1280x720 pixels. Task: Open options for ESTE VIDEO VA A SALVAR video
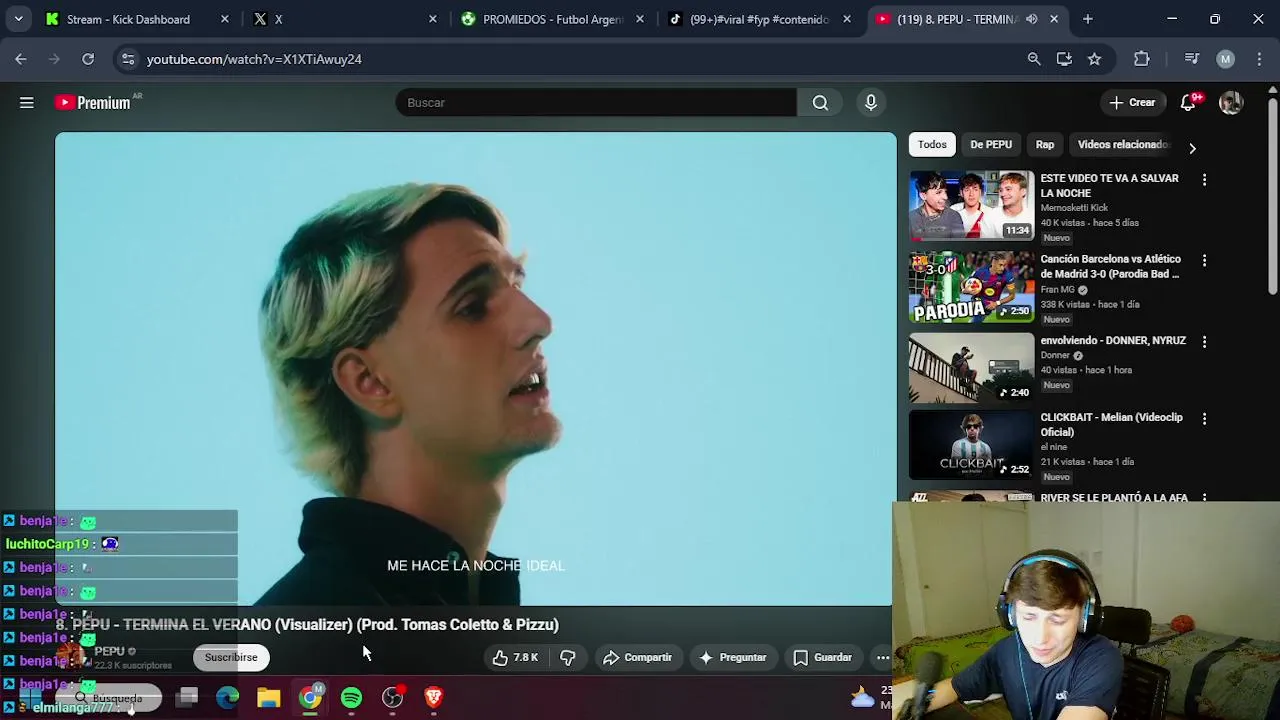click(x=1204, y=179)
